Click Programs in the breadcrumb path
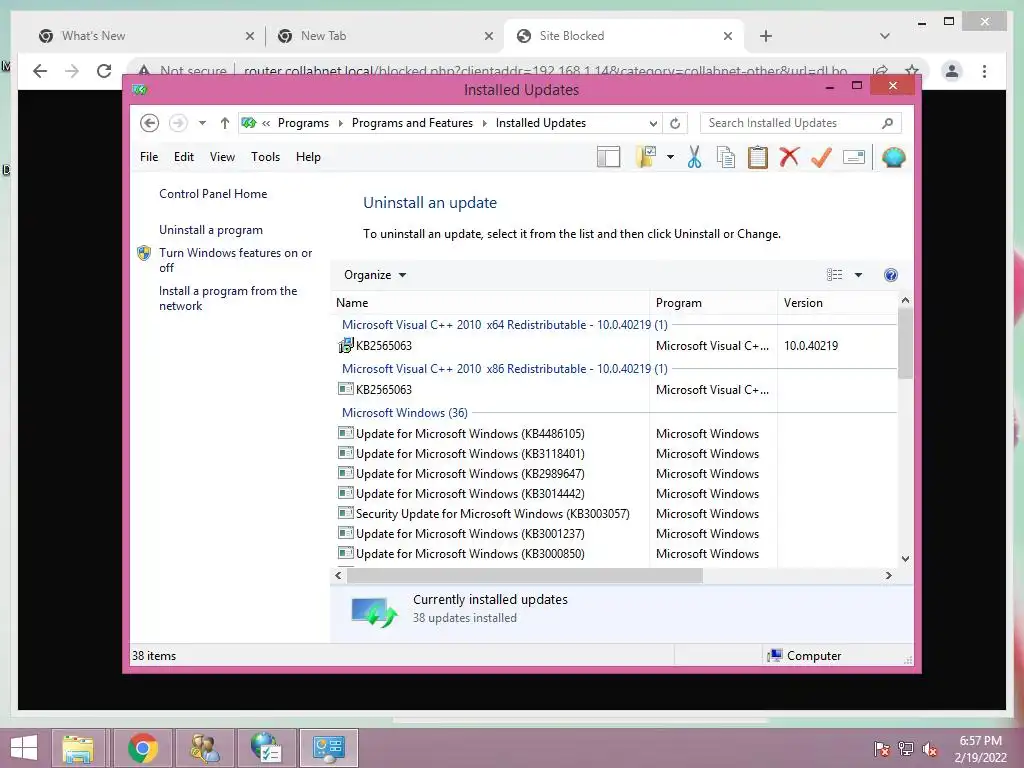The width and height of the screenshot is (1024, 768). pyautogui.click(x=303, y=123)
